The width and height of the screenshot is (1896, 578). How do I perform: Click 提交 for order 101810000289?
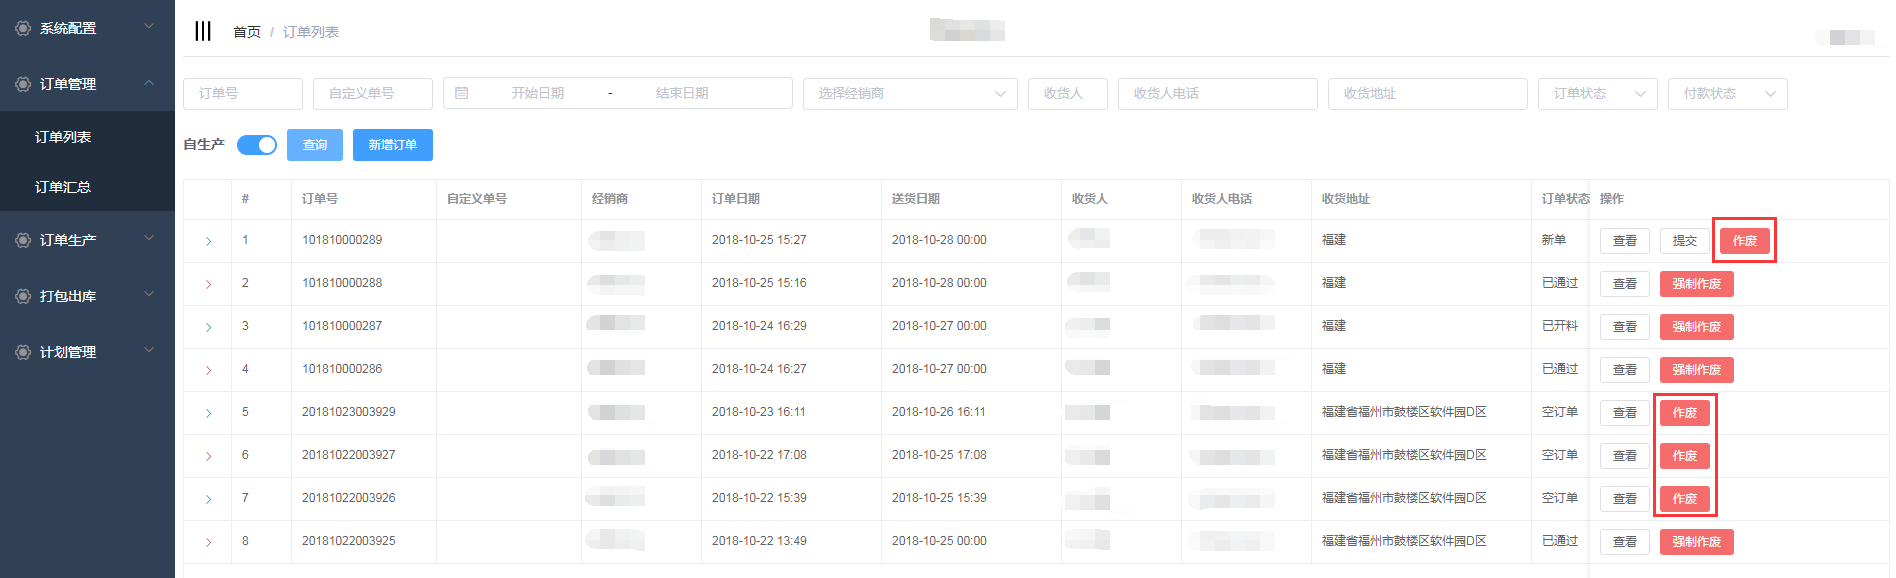coord(1684,241)
